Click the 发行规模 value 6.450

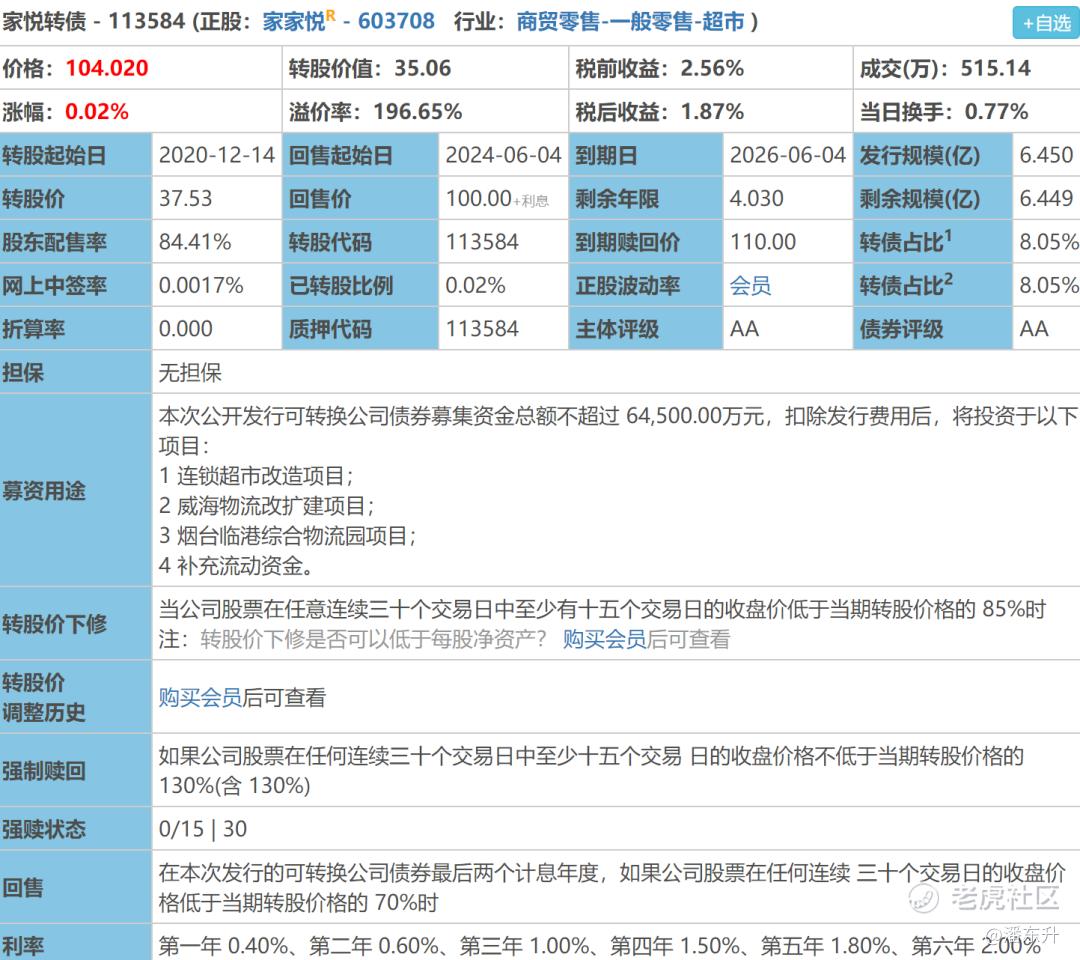click(1046, 155)
